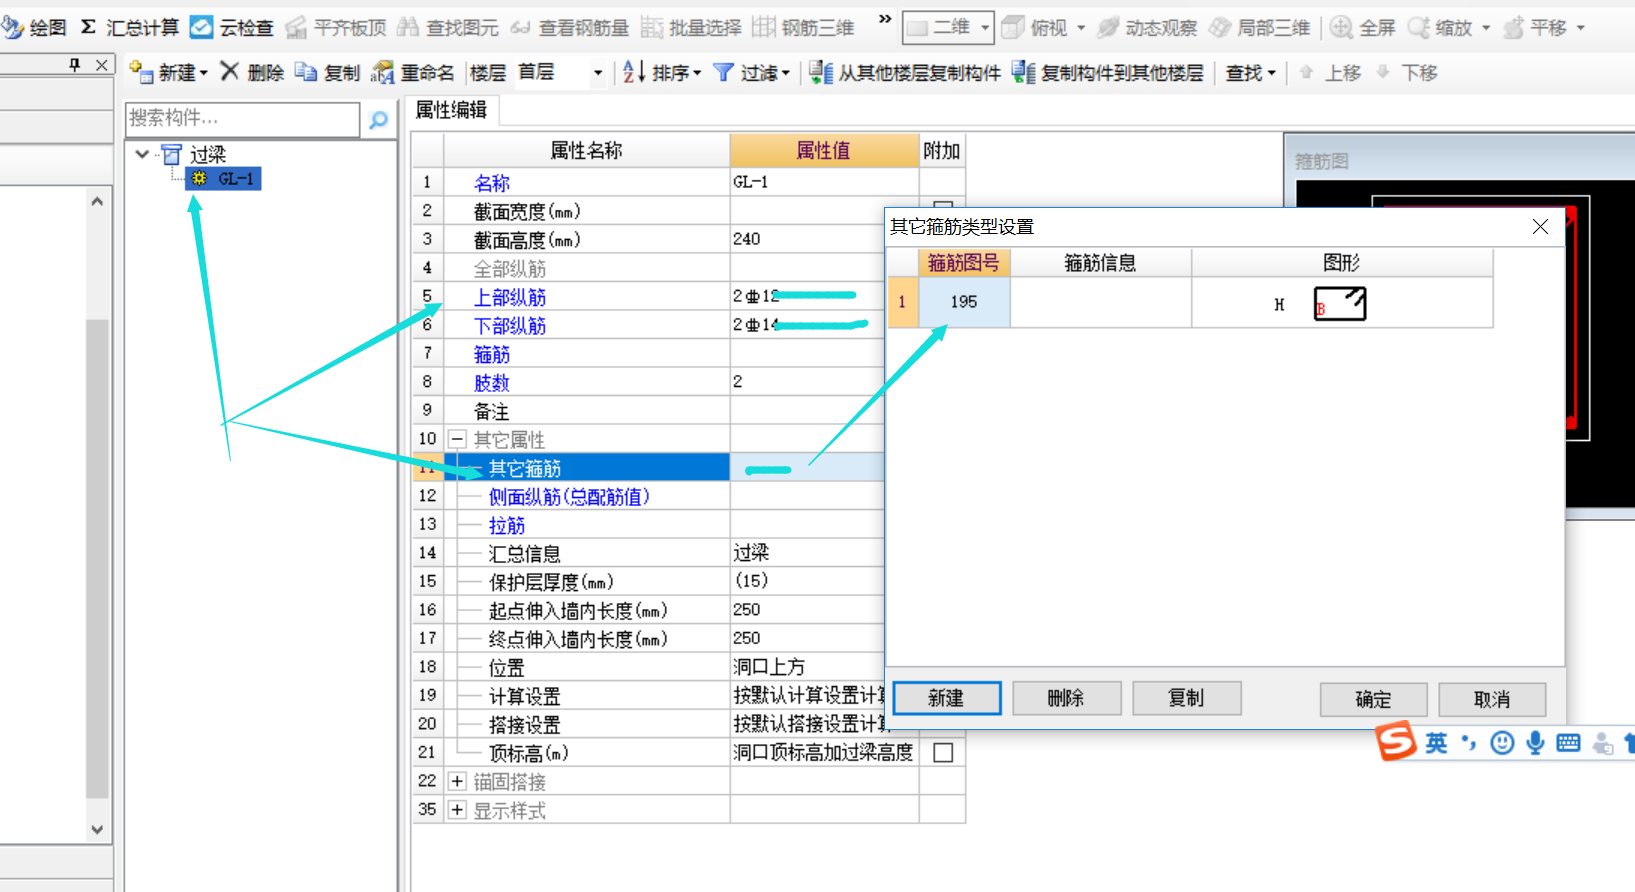Viewport: 1635px width, 892px height.
Task: Move component up with 上移
Action: tap(1330, 72)
